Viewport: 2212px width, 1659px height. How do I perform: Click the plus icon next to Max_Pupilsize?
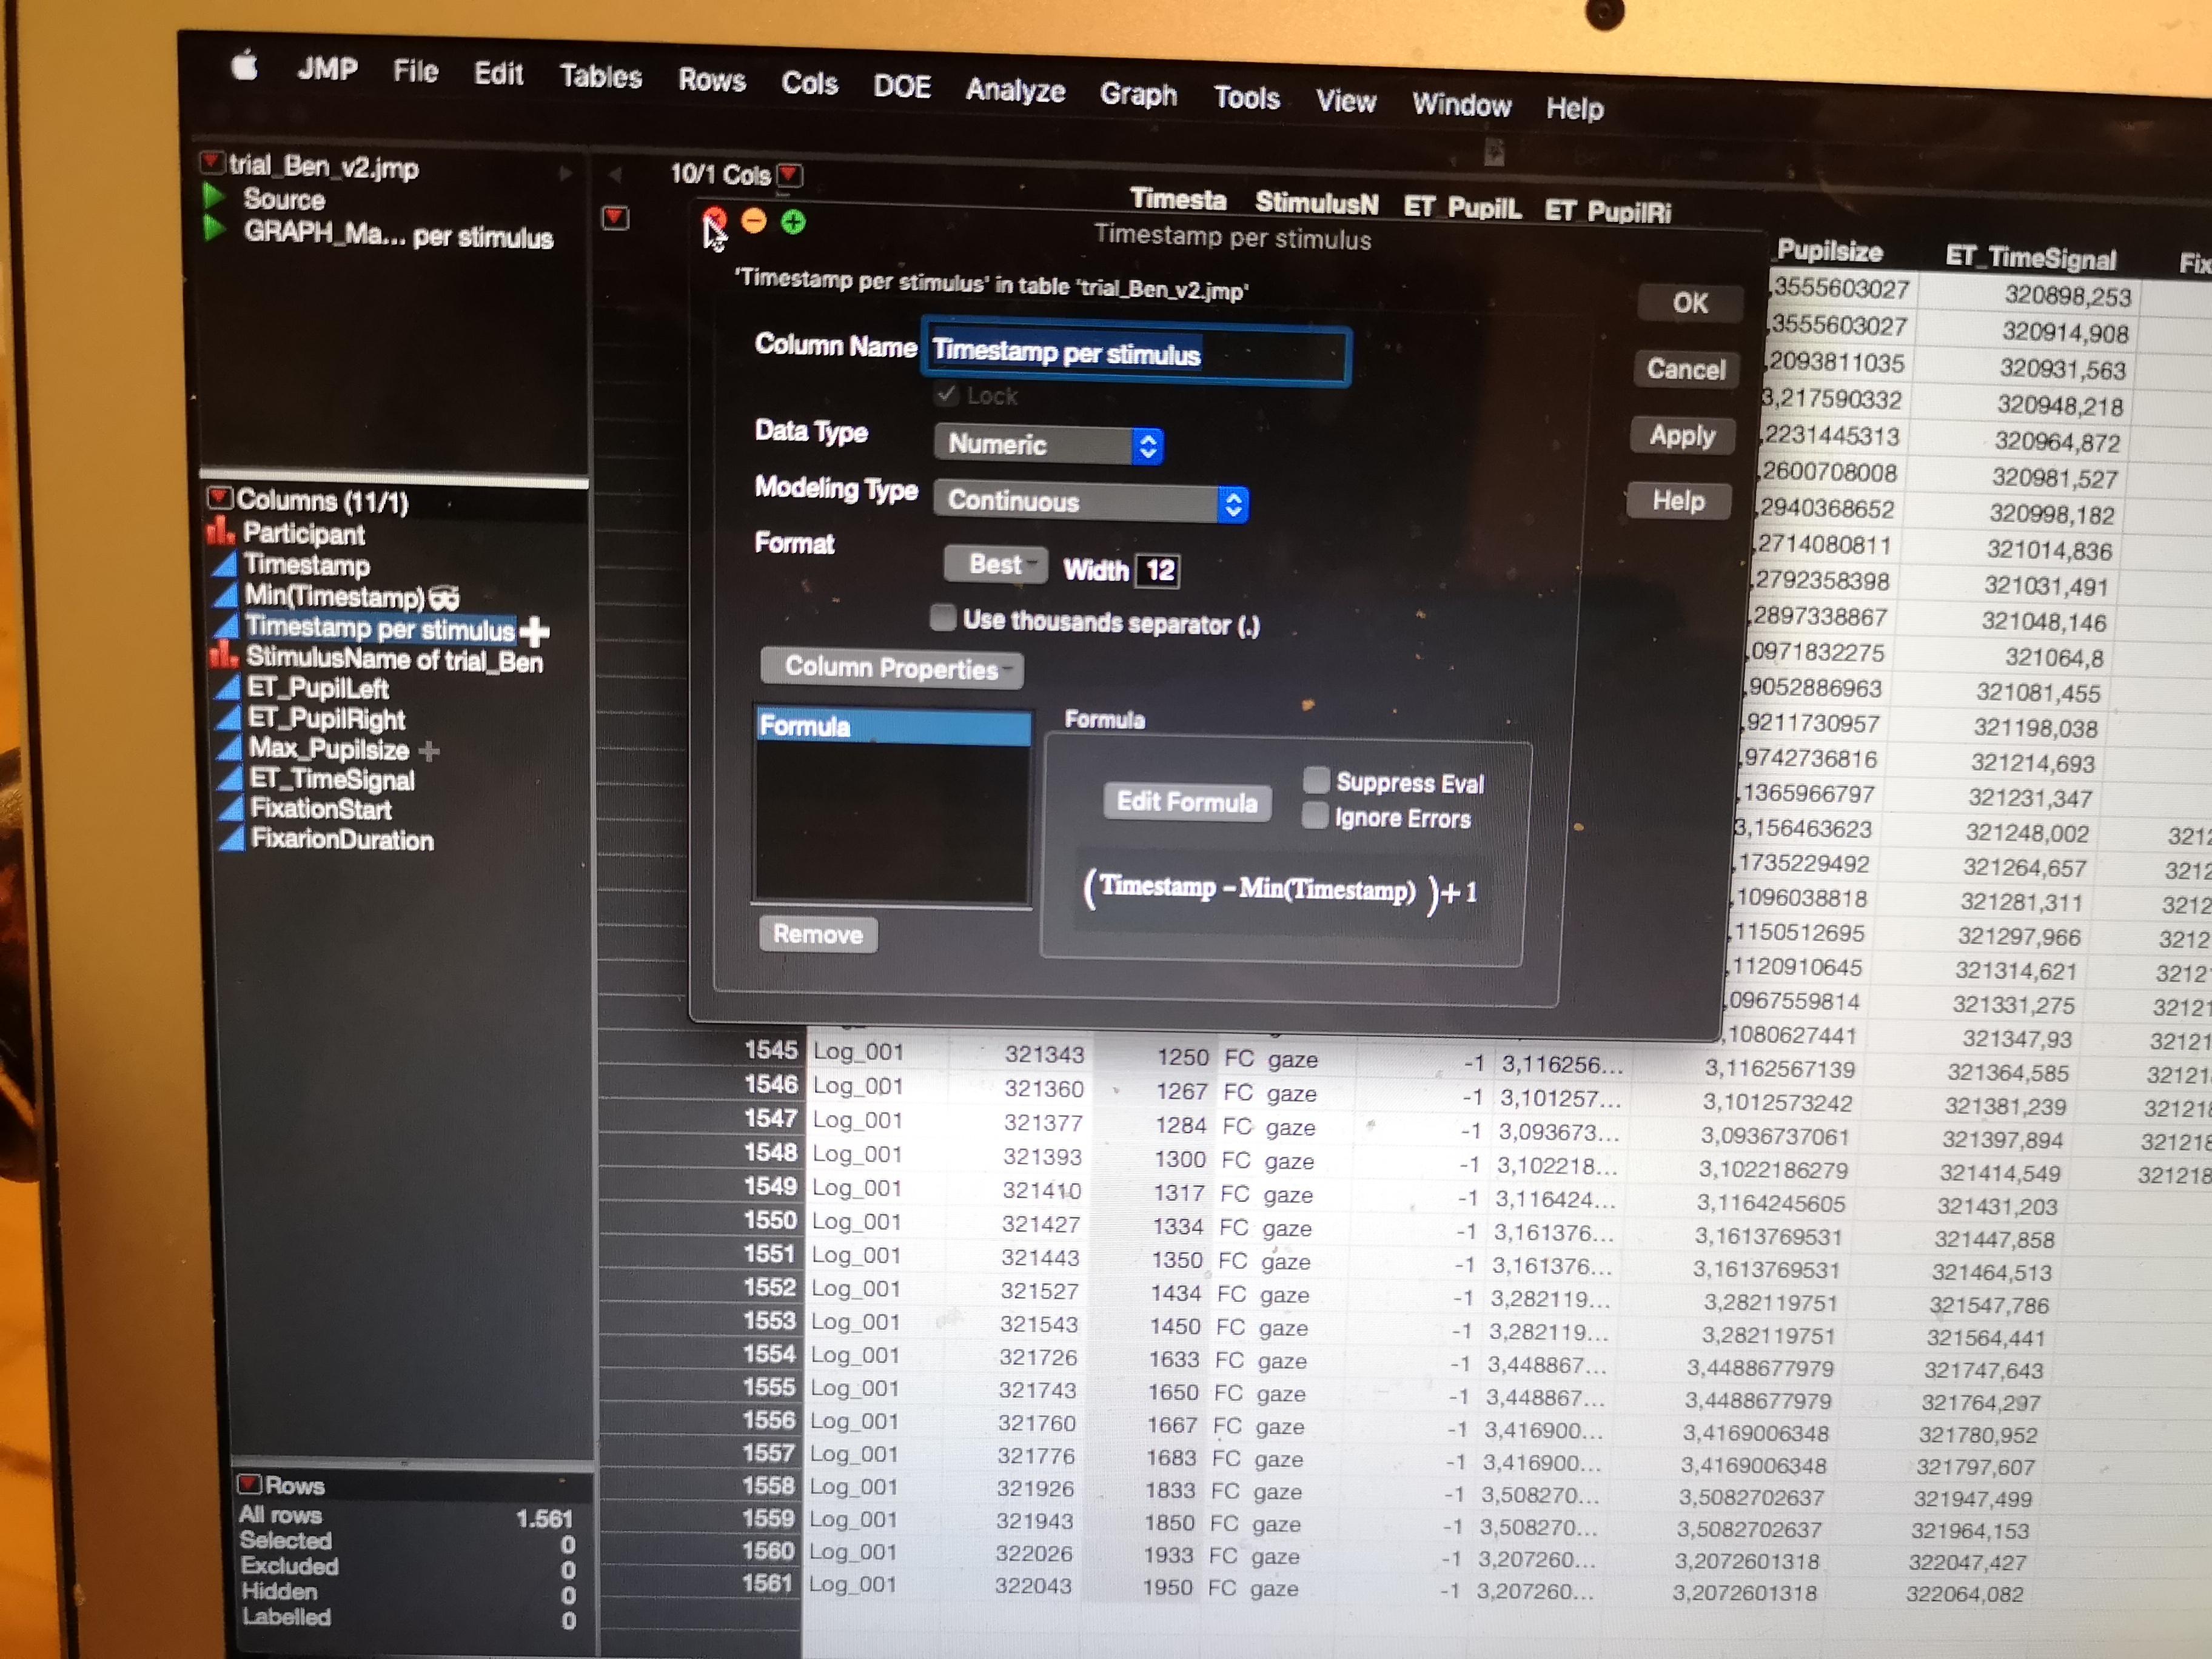coord(429,752)
